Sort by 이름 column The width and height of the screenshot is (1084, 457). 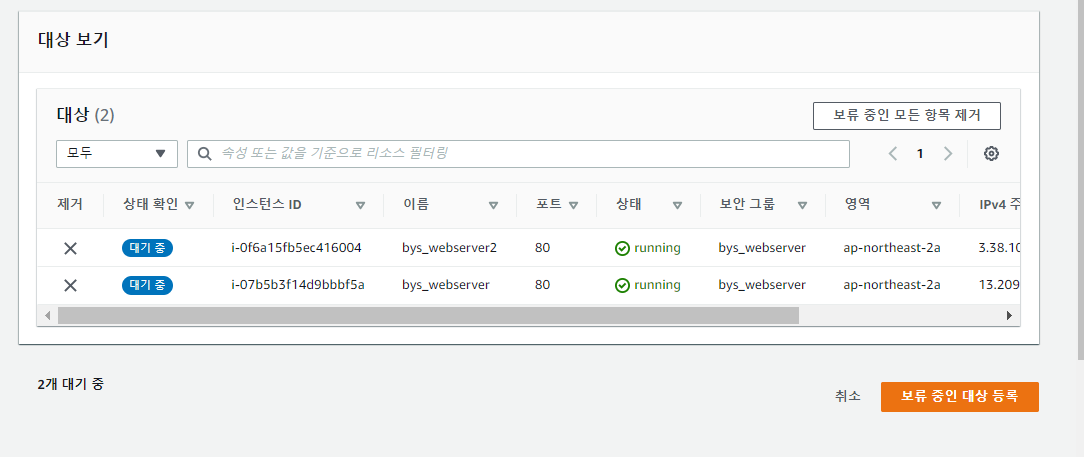[x=493, y=205]
